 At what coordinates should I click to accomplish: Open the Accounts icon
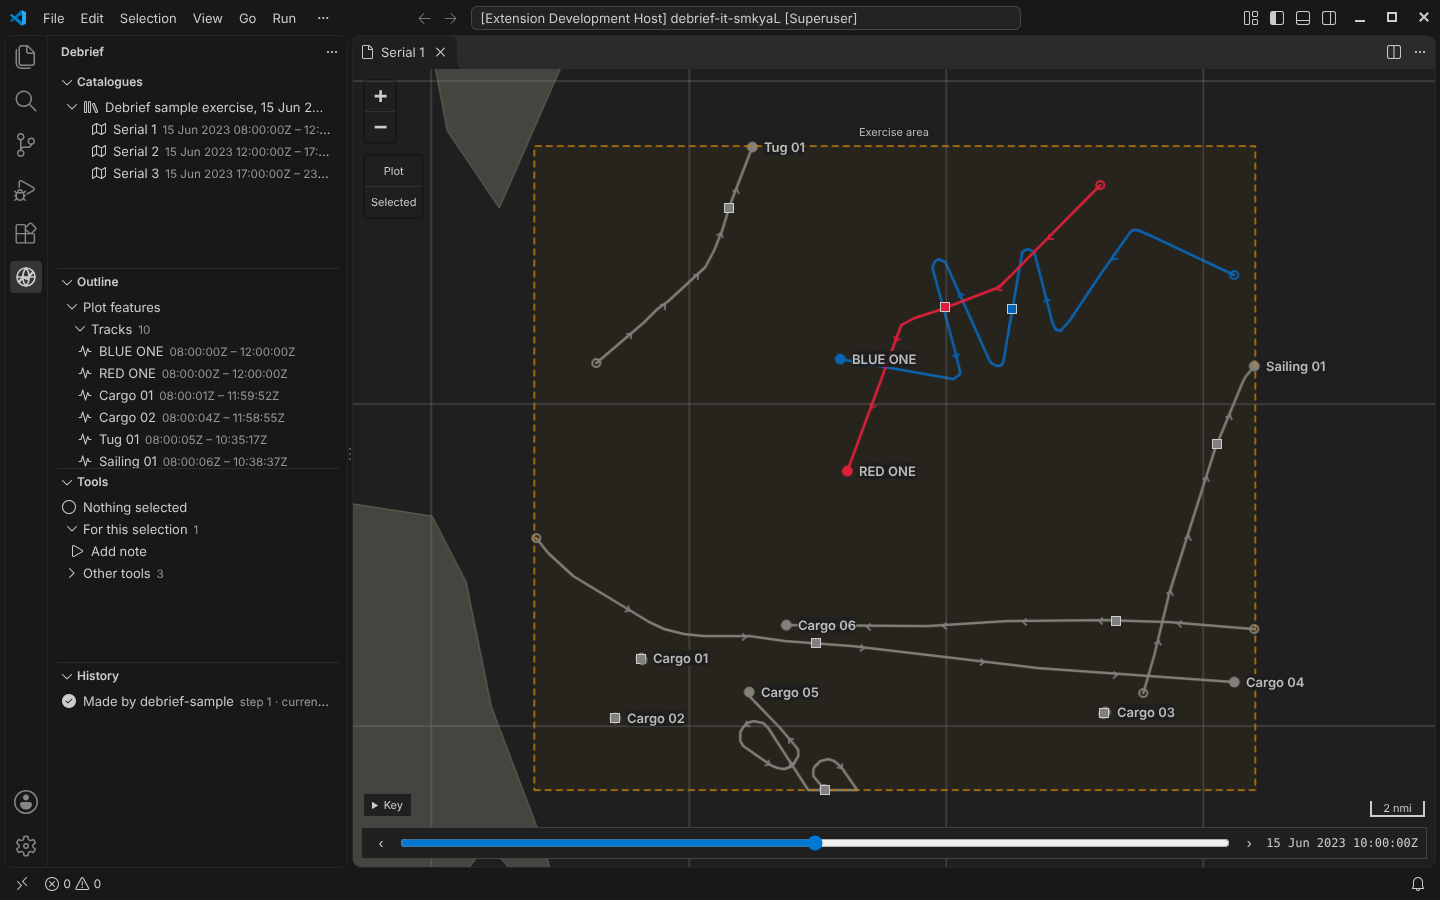pyautogui.click(x=26, y=802)
